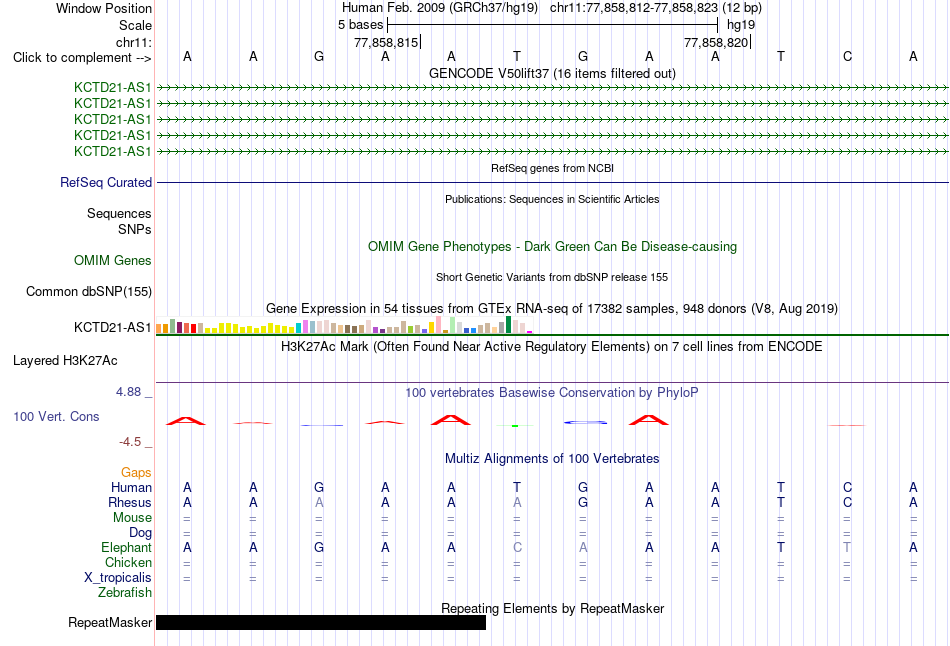Click the 'Human Feb. 2009 (GRCh37/hg19)' assembly text
The image size is (950, 646).
pyautogui.click(x=440, y=8)
